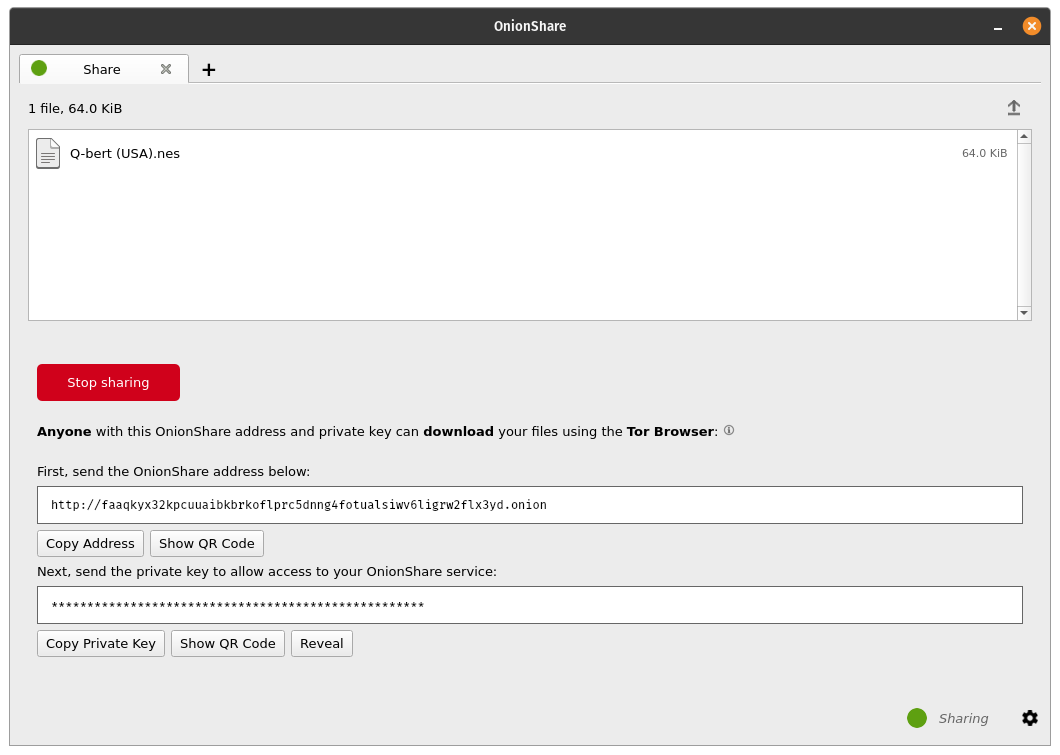Close the OnionShare window

tap(1032, 26)
